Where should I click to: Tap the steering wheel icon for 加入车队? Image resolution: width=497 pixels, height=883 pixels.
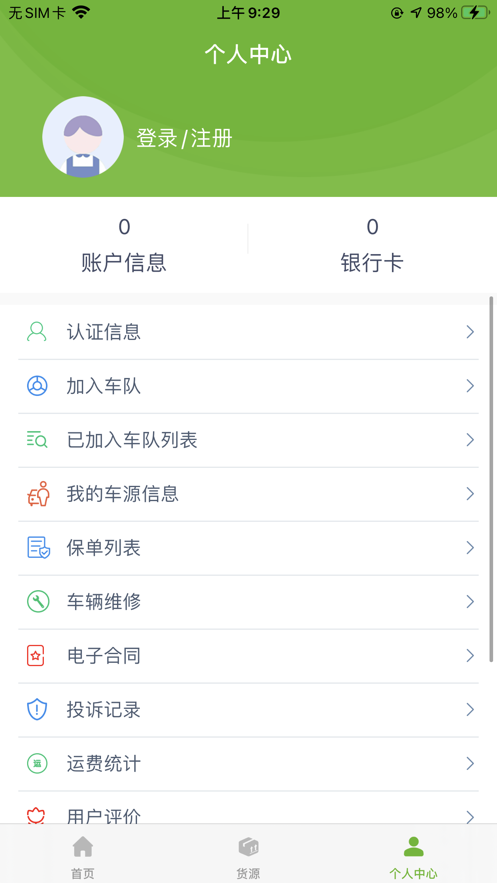tap(37, 386)
